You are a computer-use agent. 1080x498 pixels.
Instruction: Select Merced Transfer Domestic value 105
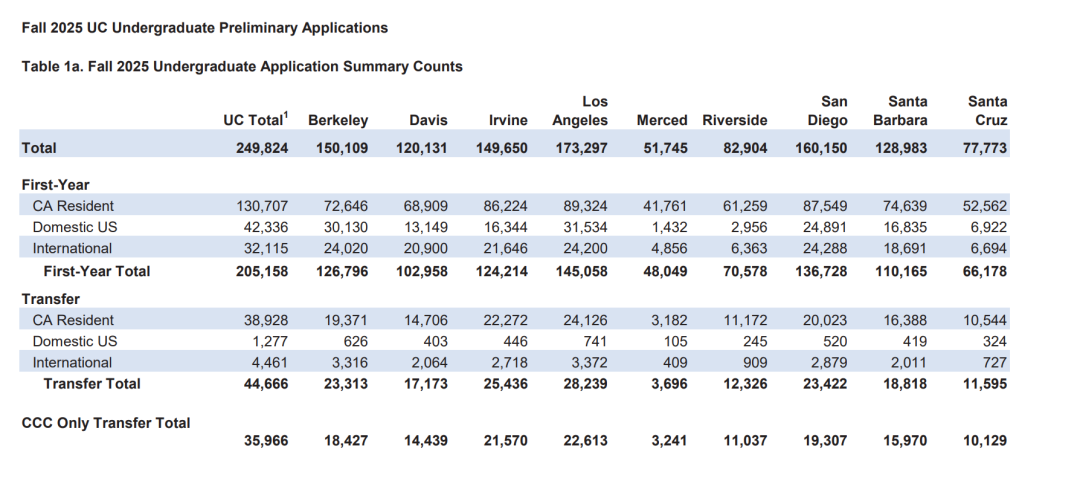[675, 341]
